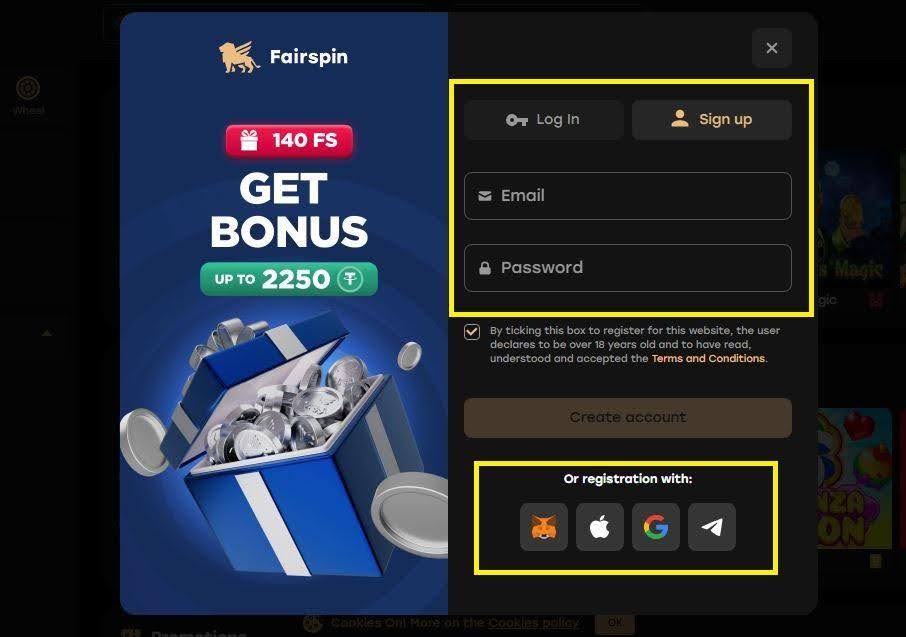Open the Terms and Conditions link
906x637 pixels.
(708, 358)
